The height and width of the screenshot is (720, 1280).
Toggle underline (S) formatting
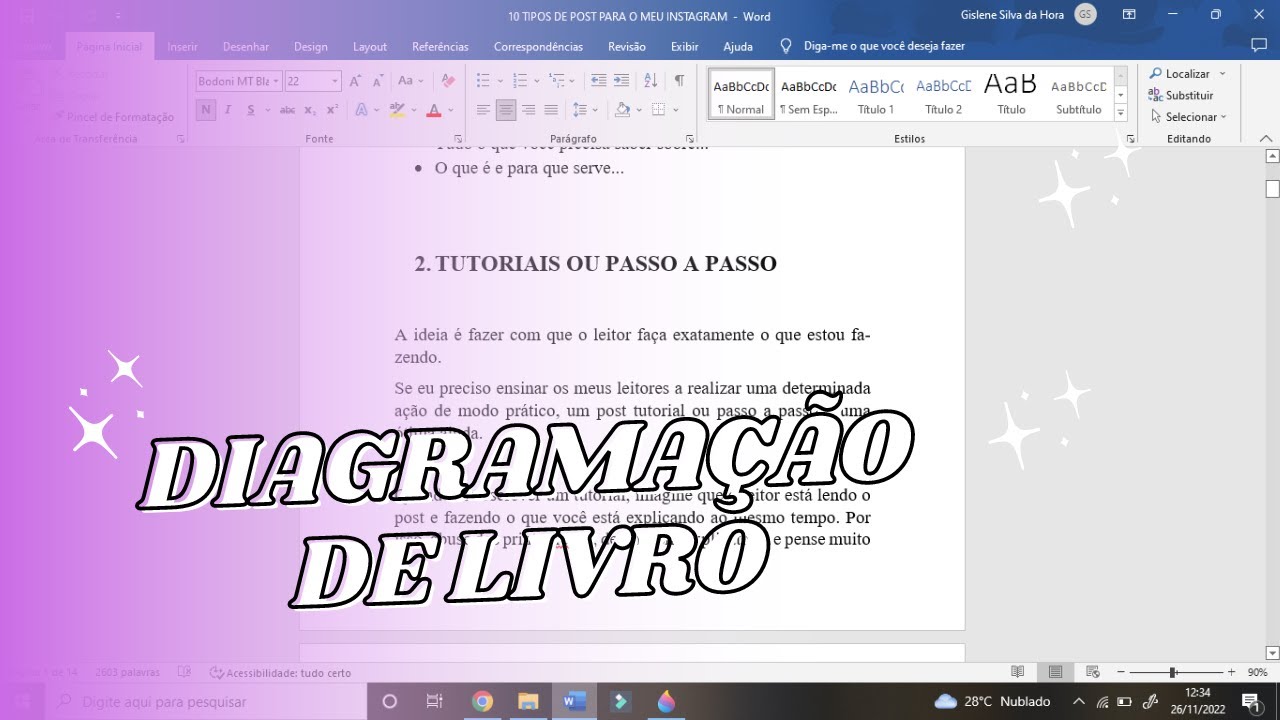click(x=251, y=110)
